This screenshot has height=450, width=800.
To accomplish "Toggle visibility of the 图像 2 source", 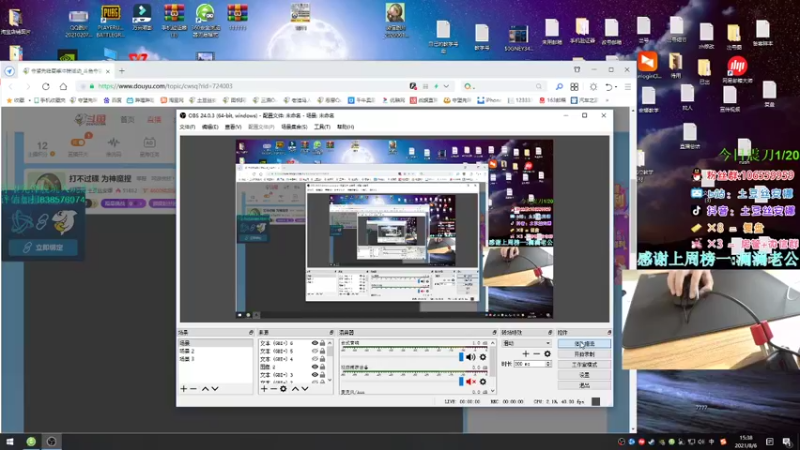I will click(315, 366).
